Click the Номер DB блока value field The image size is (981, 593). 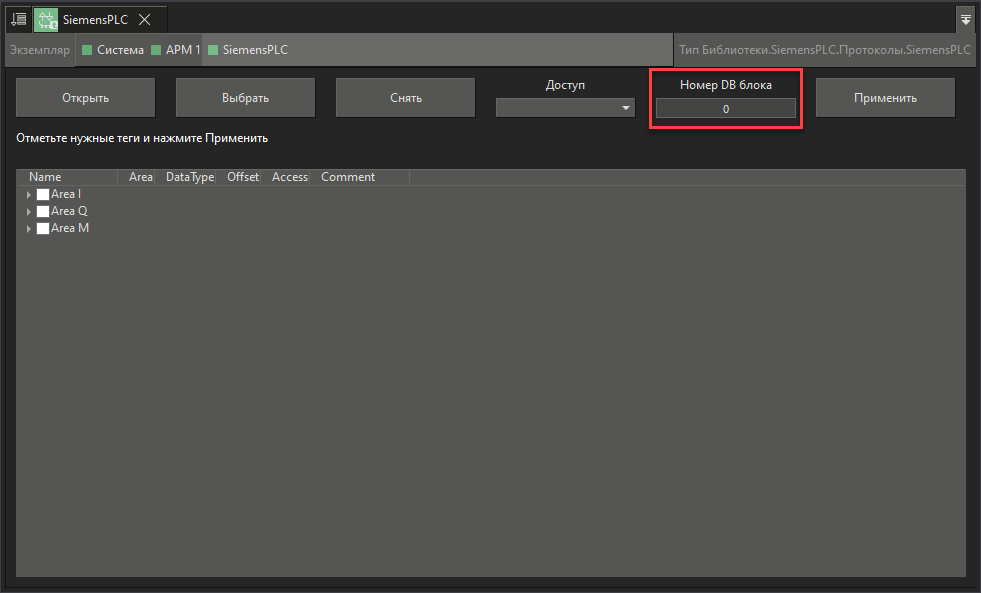725,108
